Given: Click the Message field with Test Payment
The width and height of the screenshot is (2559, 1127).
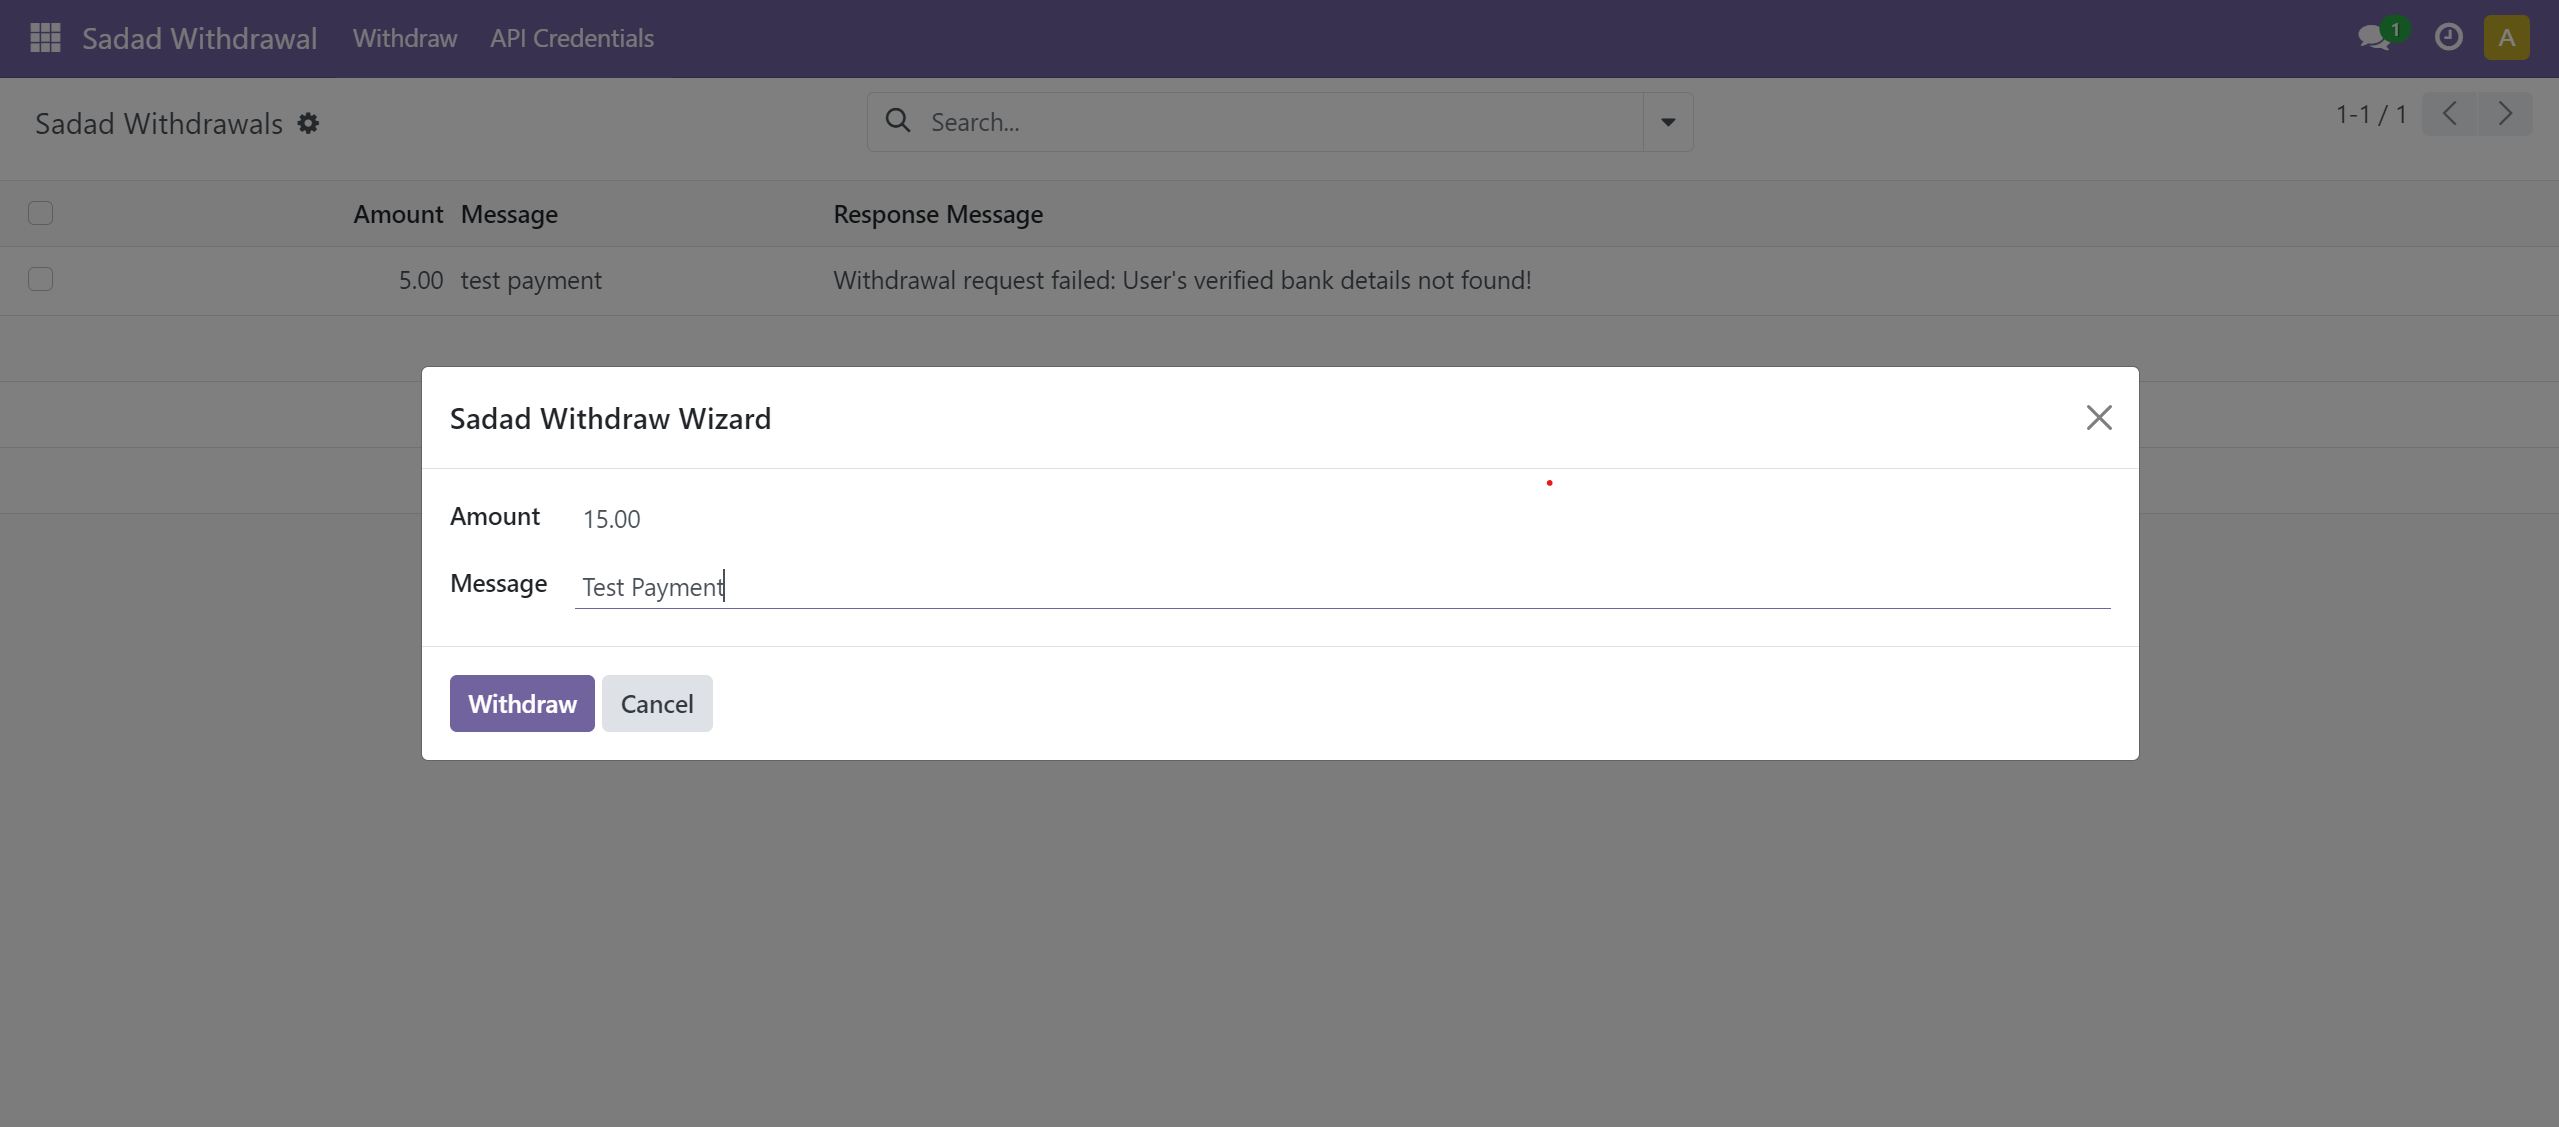Looking at the screenshot, I should tap(1342, 586).
